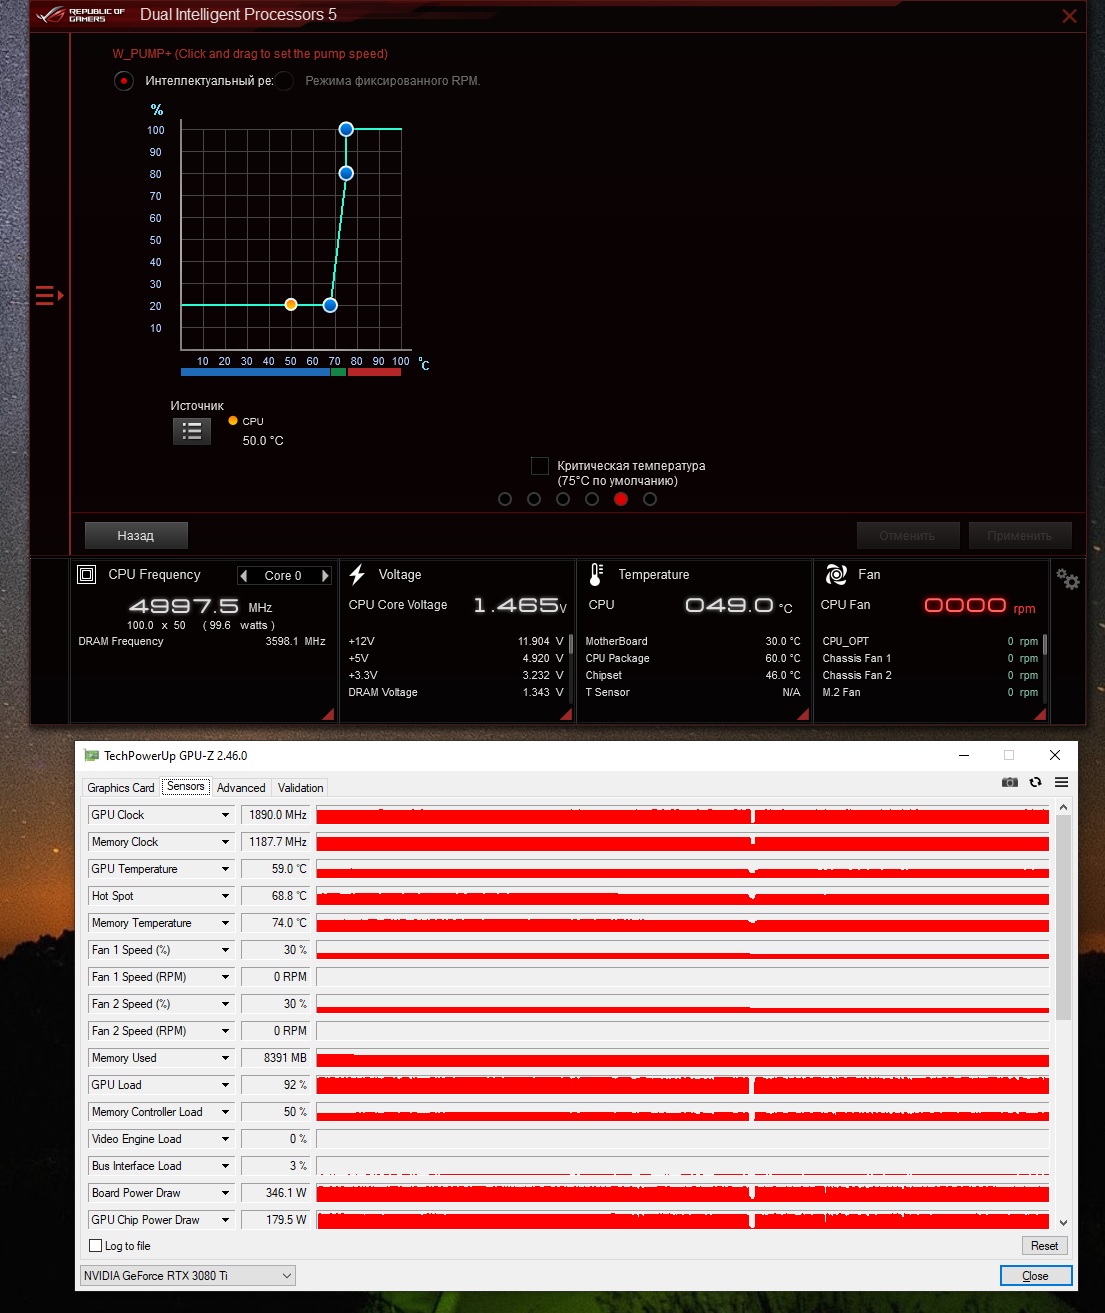Open the side menu arrow icon

tap(49, 295)
